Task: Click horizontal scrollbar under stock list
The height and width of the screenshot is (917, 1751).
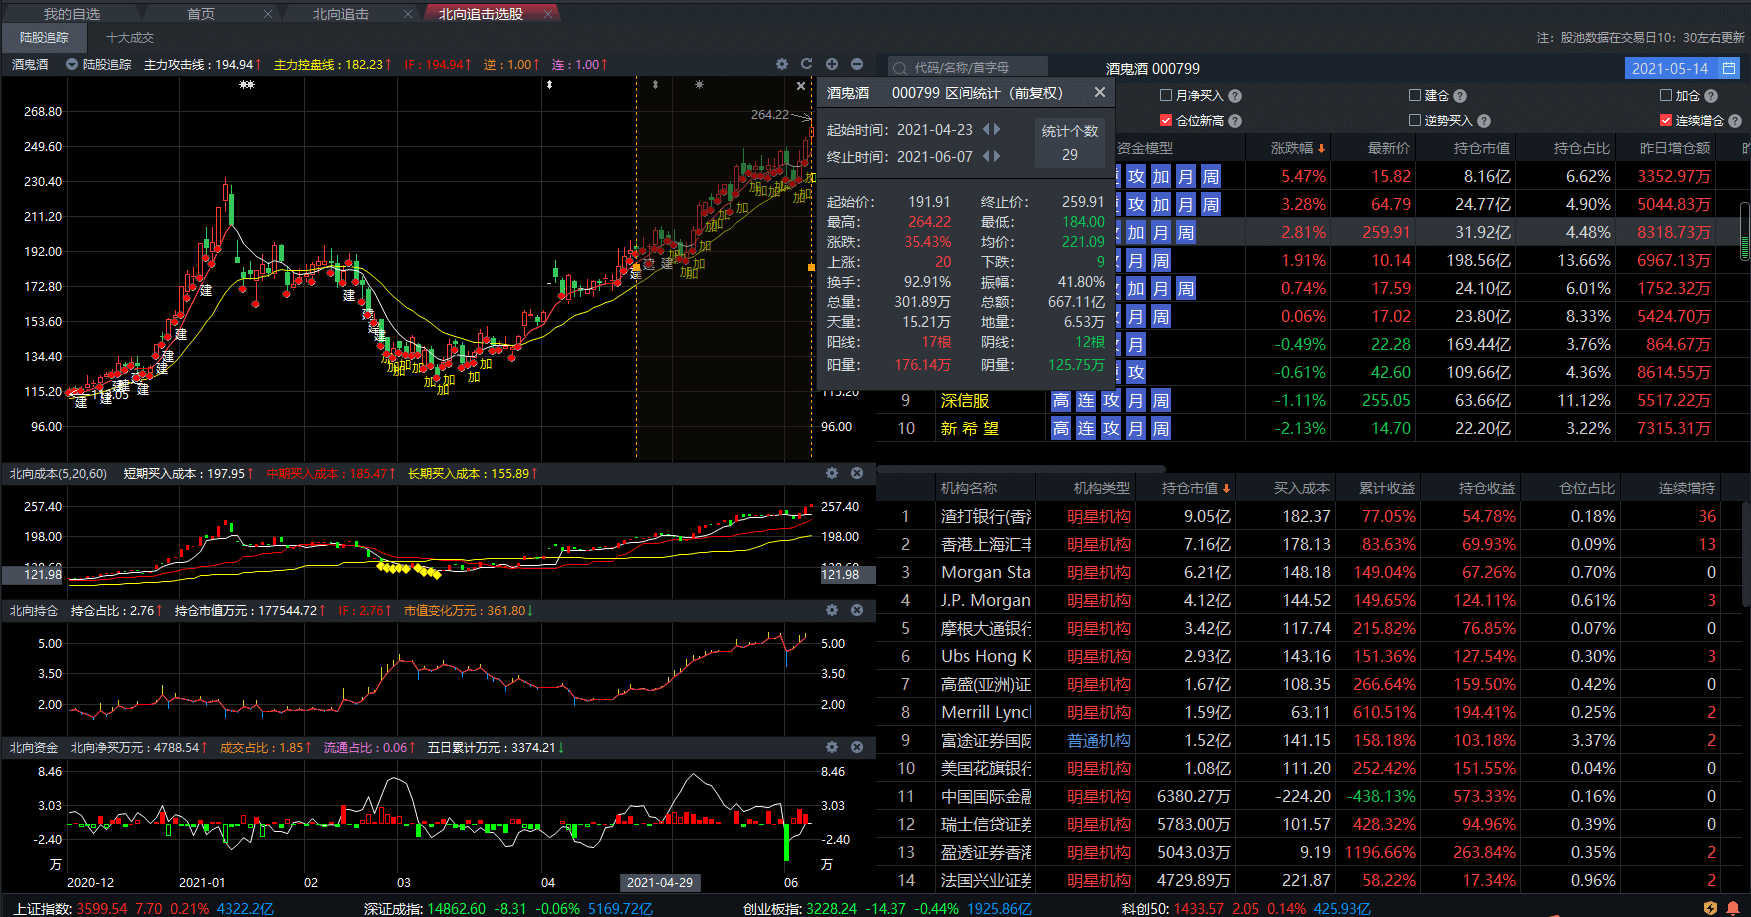Action: point(1020,468)
